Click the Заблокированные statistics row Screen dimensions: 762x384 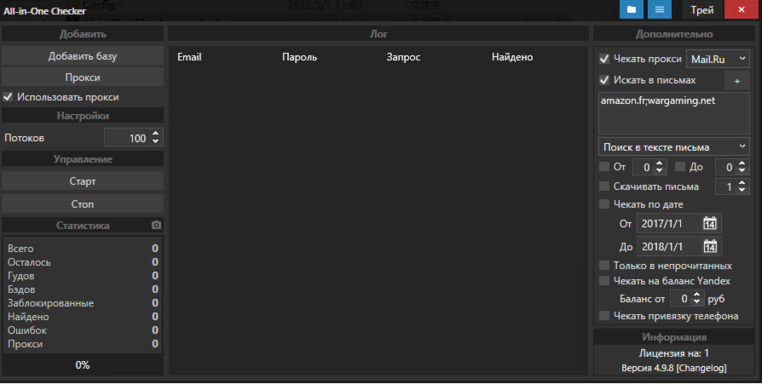coord(83,303)
